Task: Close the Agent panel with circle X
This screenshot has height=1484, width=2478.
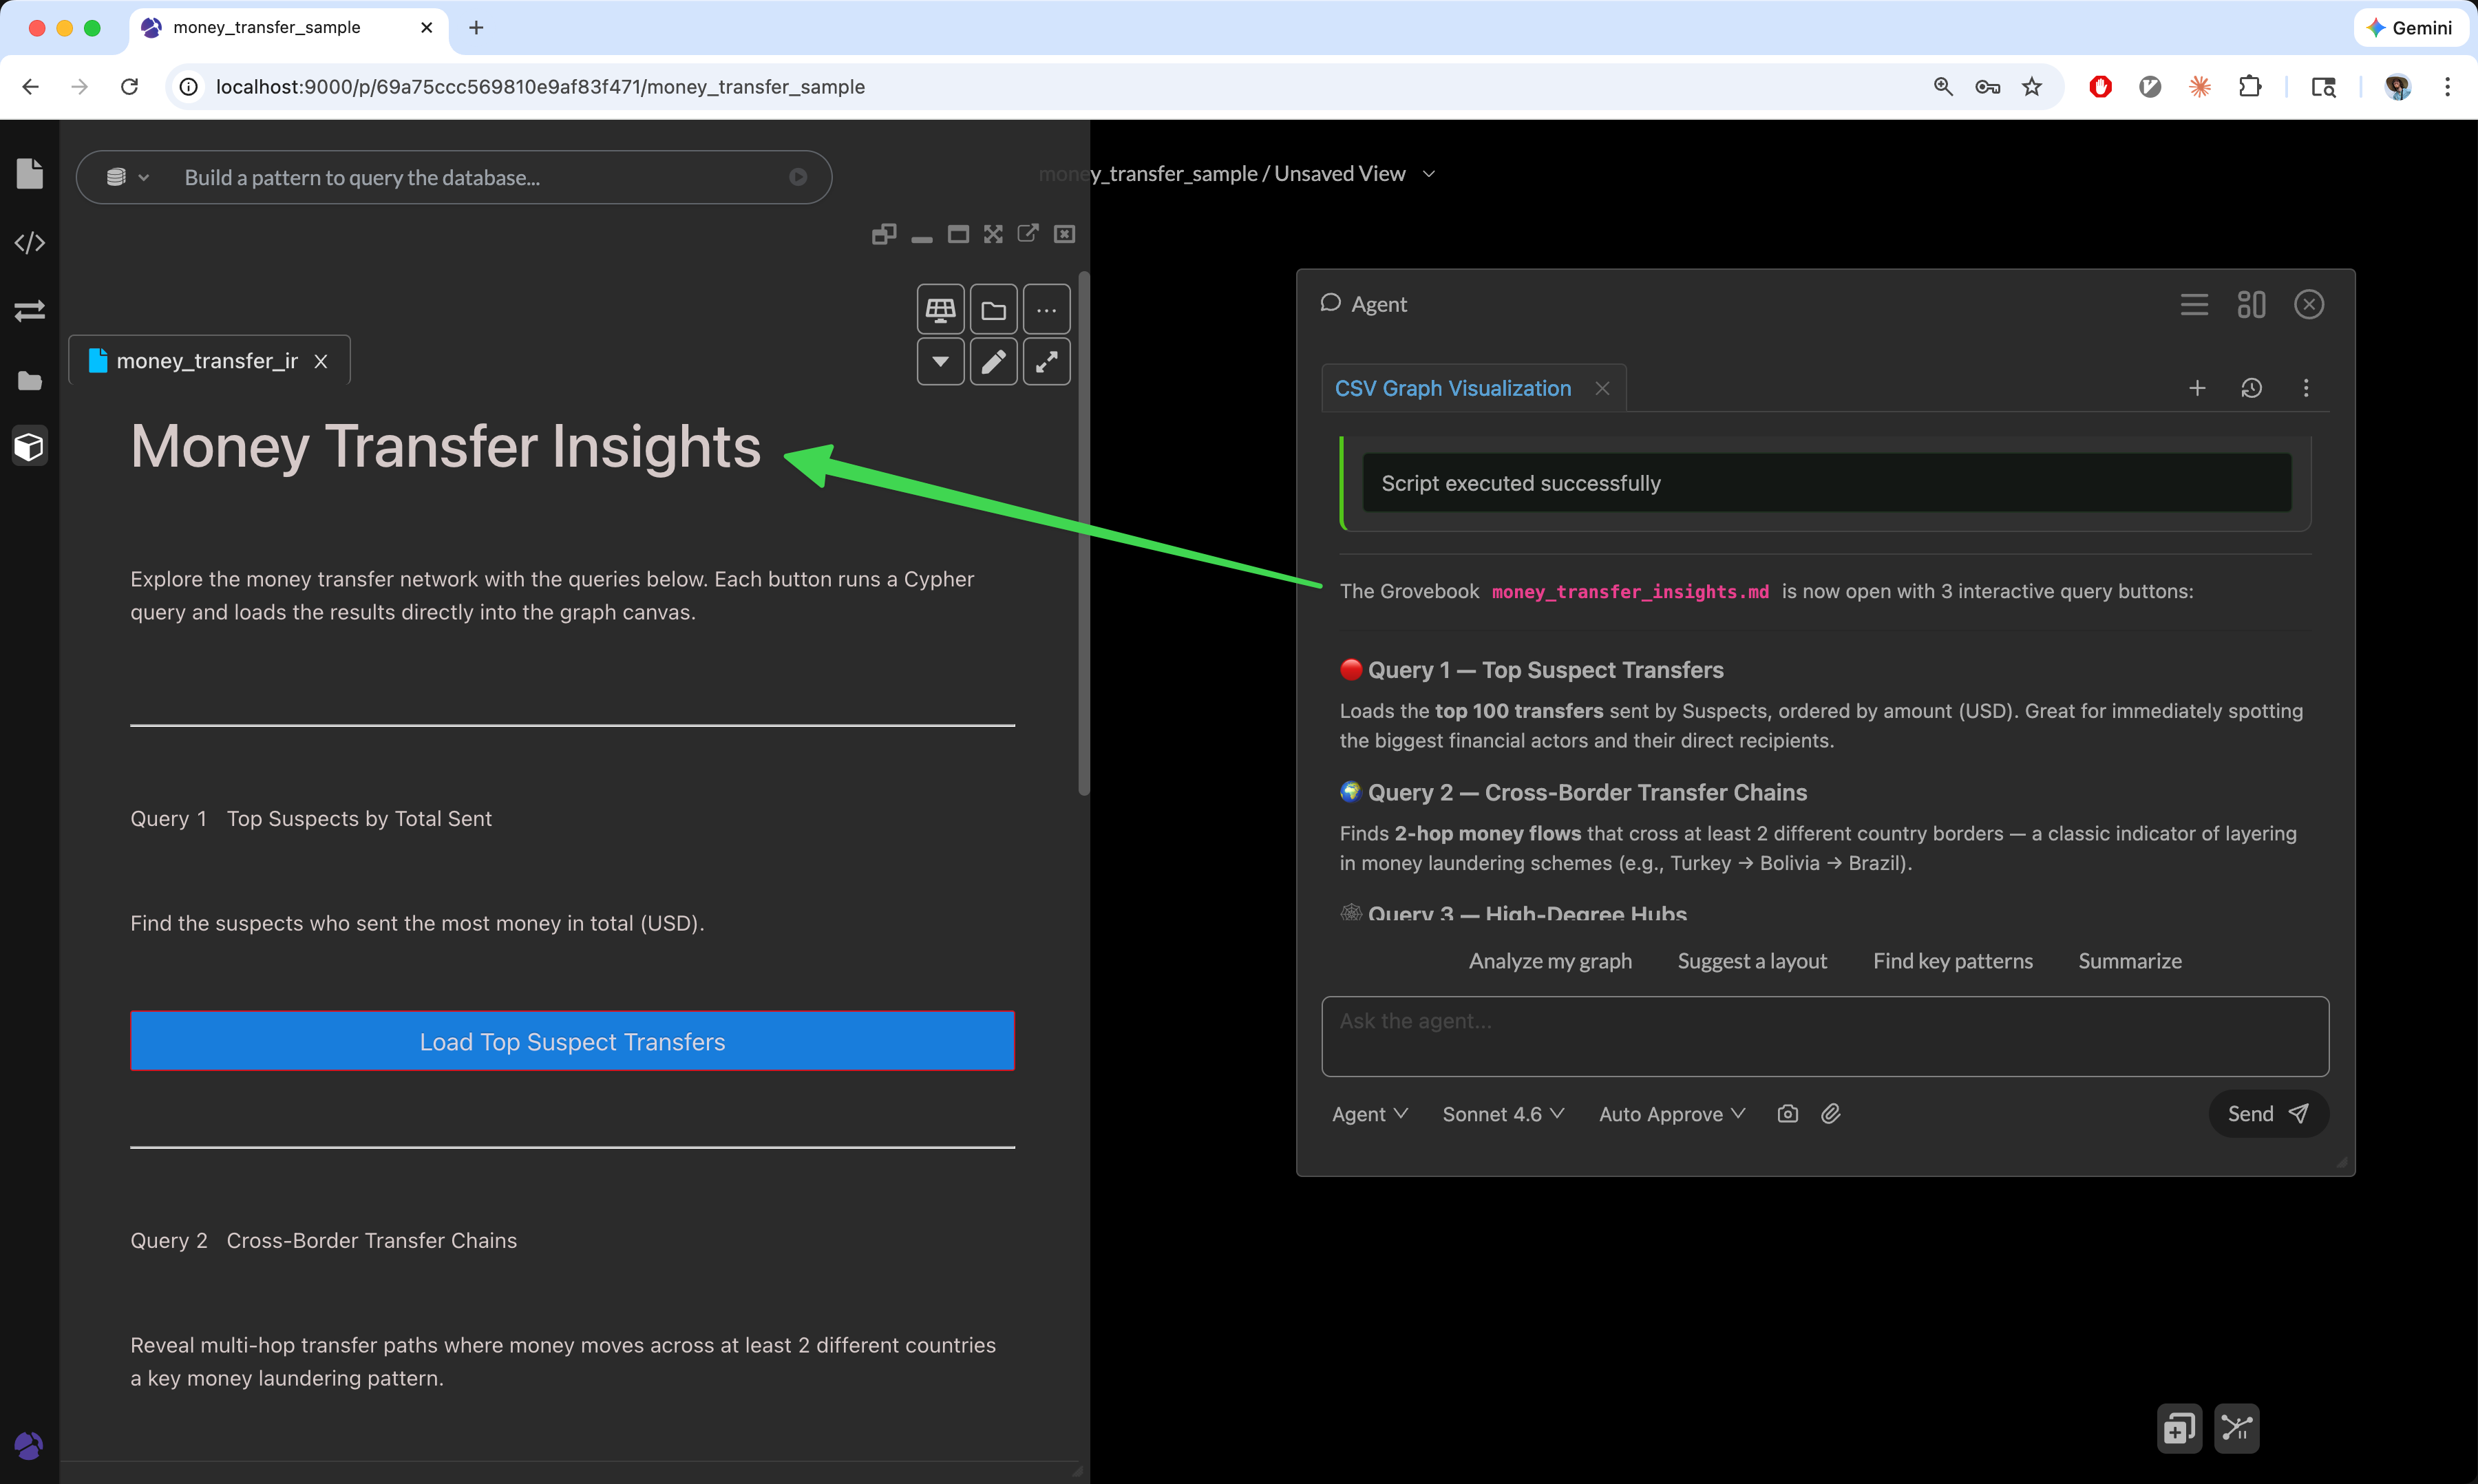Action: coord(2309,304)
